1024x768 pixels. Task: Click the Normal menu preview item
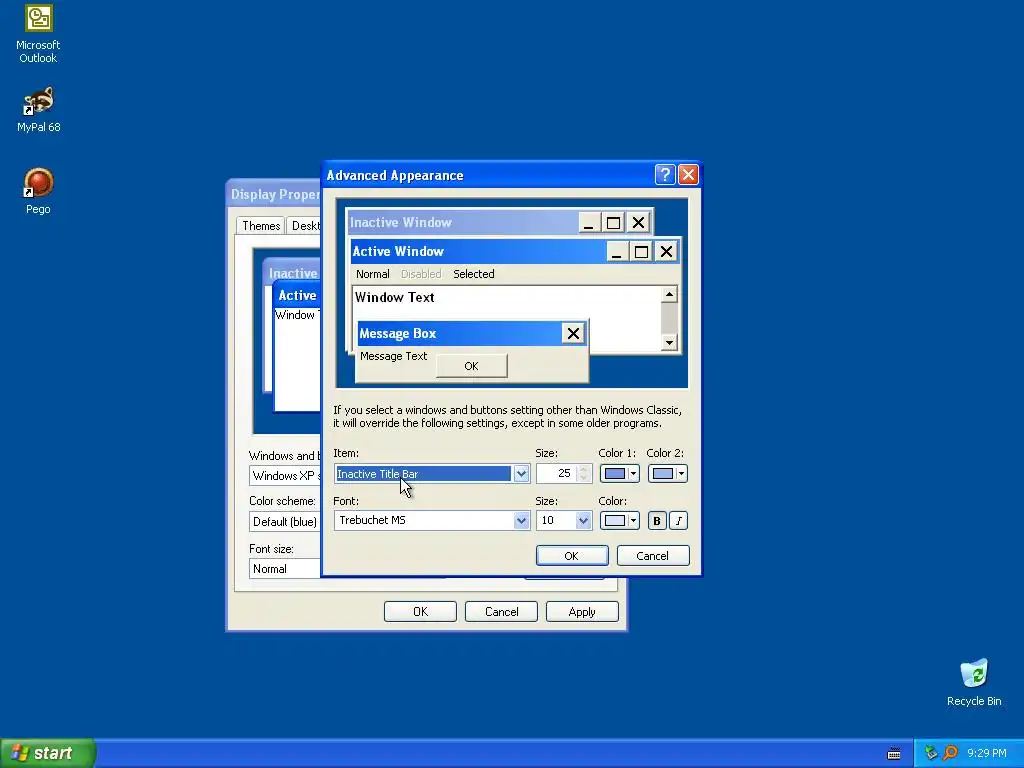pyautogui.click(x=372, y=274)
